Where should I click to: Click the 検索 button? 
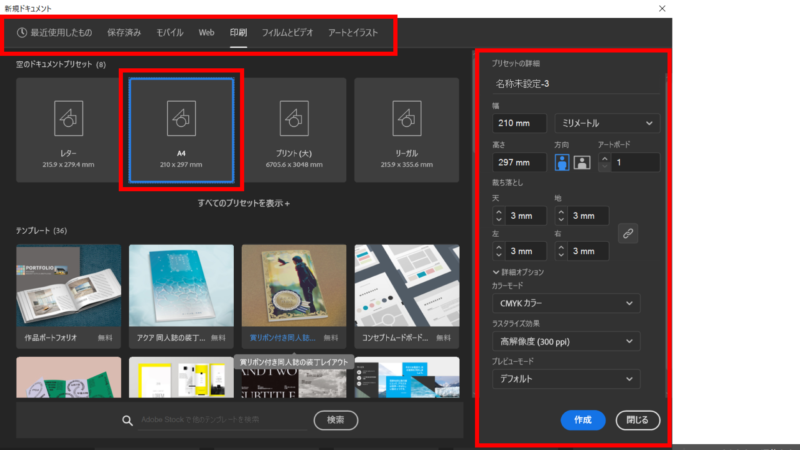336,420
